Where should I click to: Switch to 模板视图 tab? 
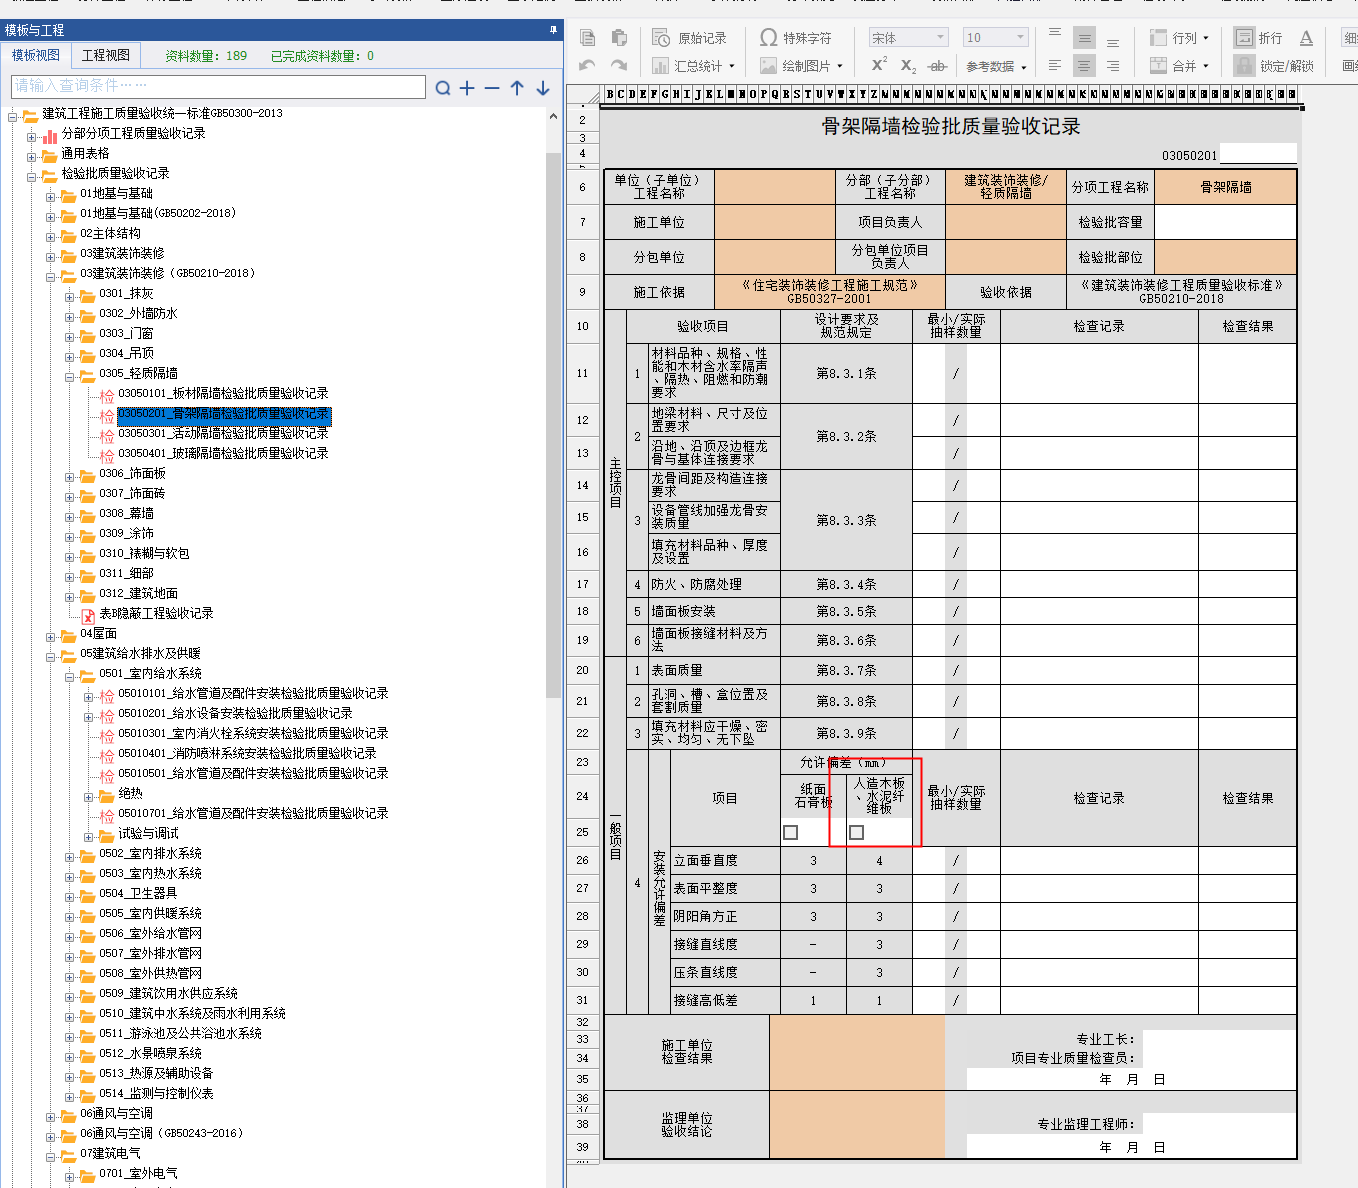pyautogui.click(x=36, y=55)
